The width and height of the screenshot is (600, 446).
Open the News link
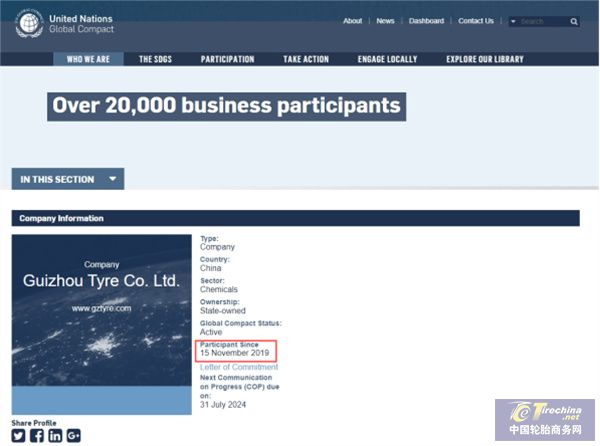tap(385, 21)
